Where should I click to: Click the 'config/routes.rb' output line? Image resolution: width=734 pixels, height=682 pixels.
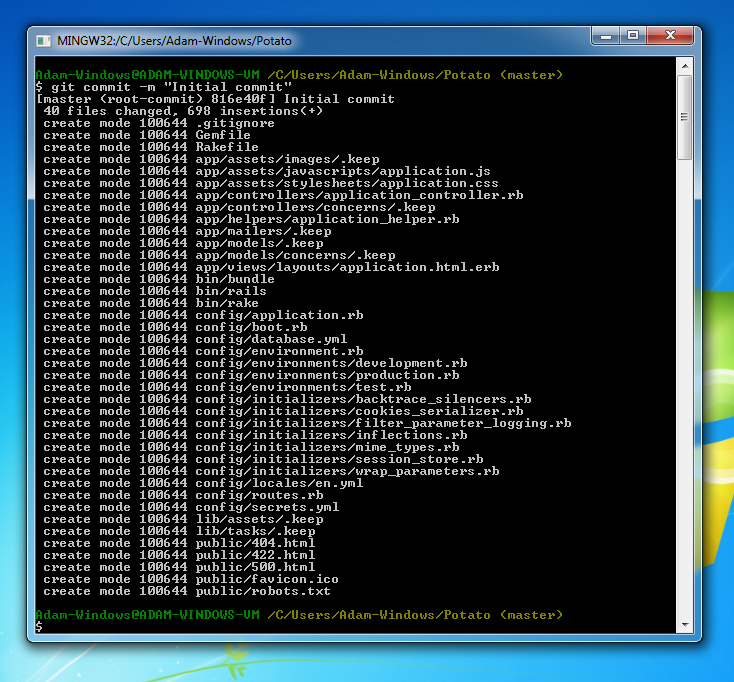[184, 495]
